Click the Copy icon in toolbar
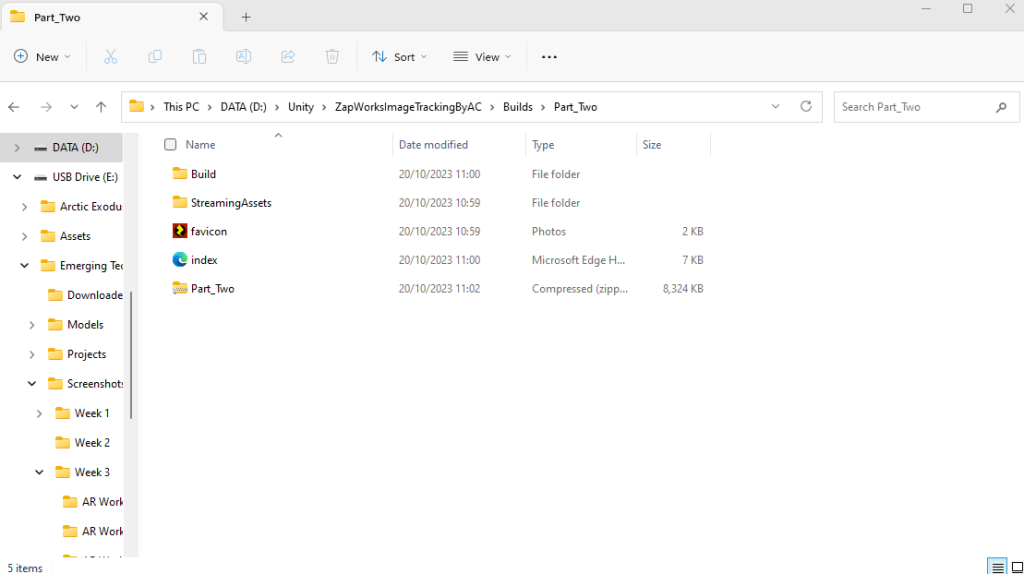This screenshot has width=1024, height=574. pos(155,57)
